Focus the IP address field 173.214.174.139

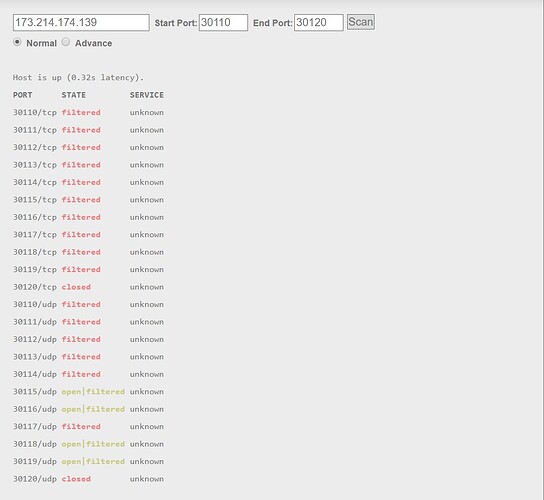(x=81, y=23)
